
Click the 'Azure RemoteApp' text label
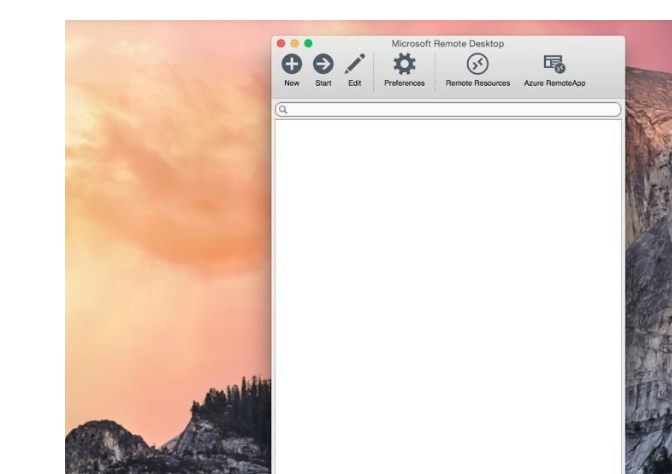click(x=554, y=84)
